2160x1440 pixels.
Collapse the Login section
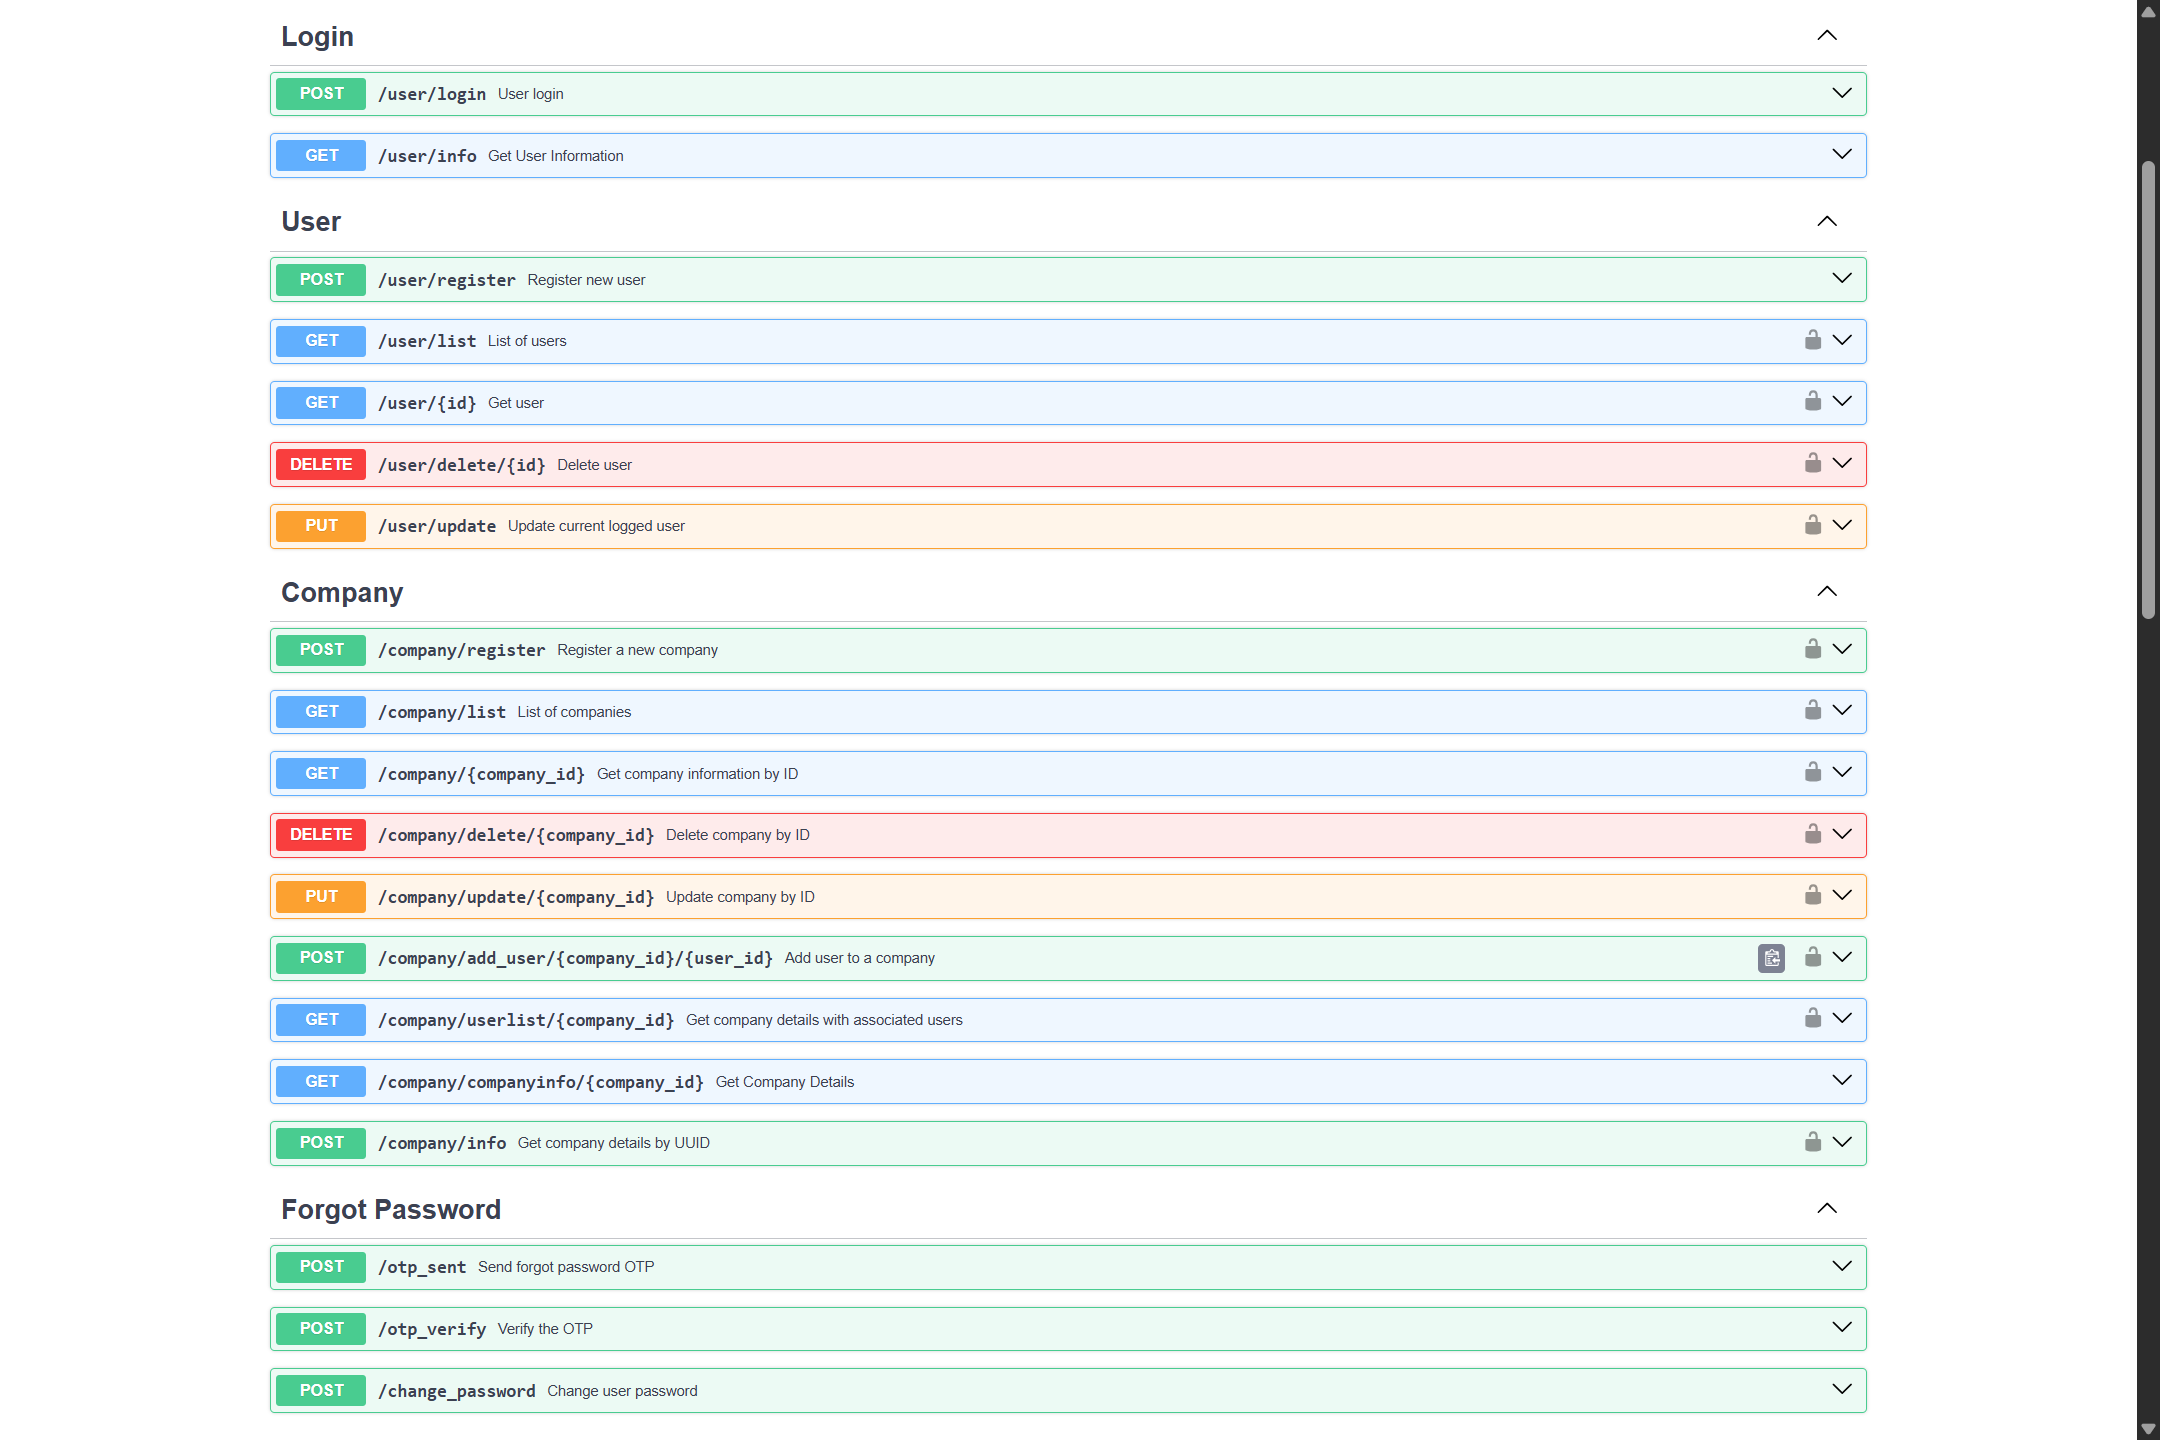coord(1826,36)
